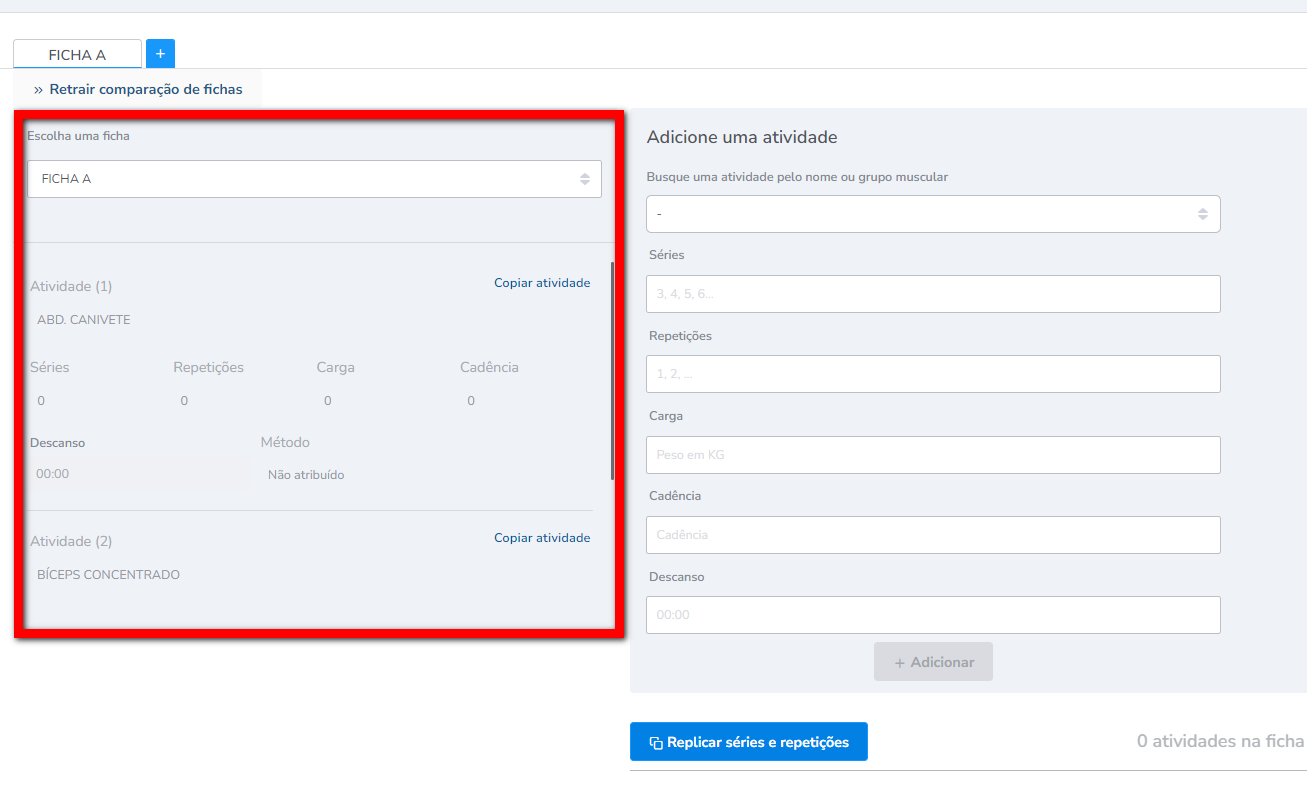Click the copy icon in Replicar button
Image resolution: width=1307 pixels, height=789 pixels.
click(656, 742)
